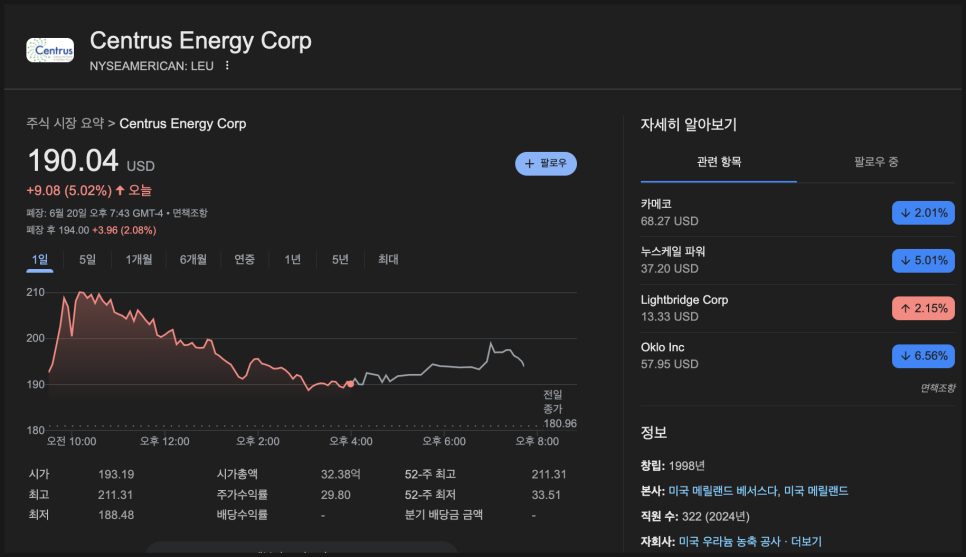This screenshot has height=557, width=966.
Task: Switch chart to the 1개월 range
Action: pyautogui.click(x=139, y=259)
